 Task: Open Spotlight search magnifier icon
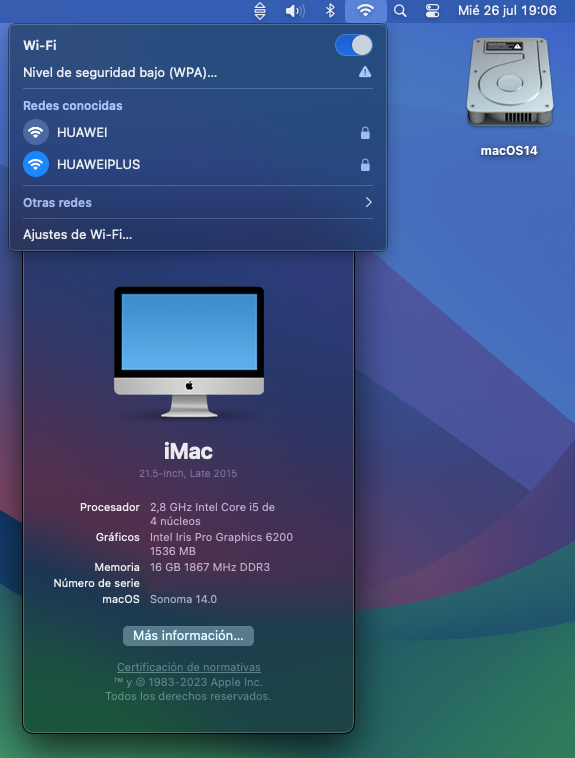pyautogui.click(x=400, y=11)
